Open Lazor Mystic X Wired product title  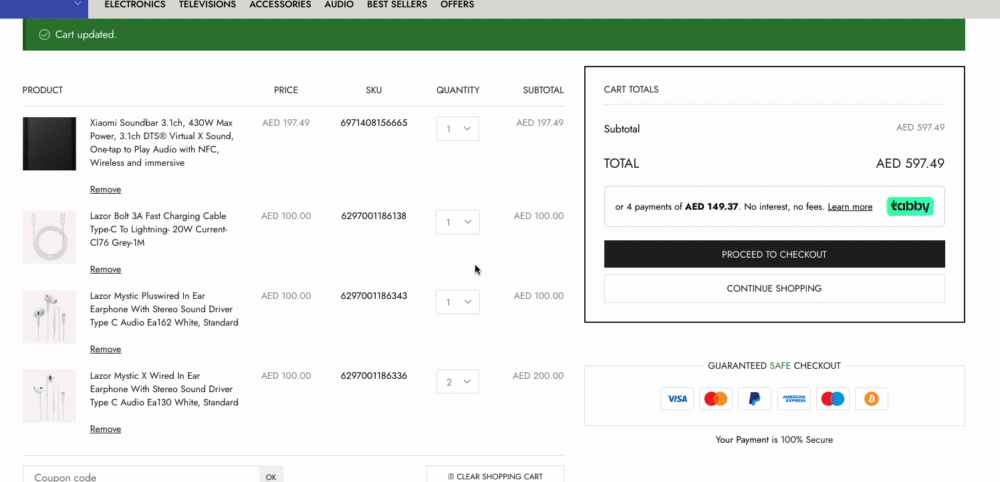[164, 389]
